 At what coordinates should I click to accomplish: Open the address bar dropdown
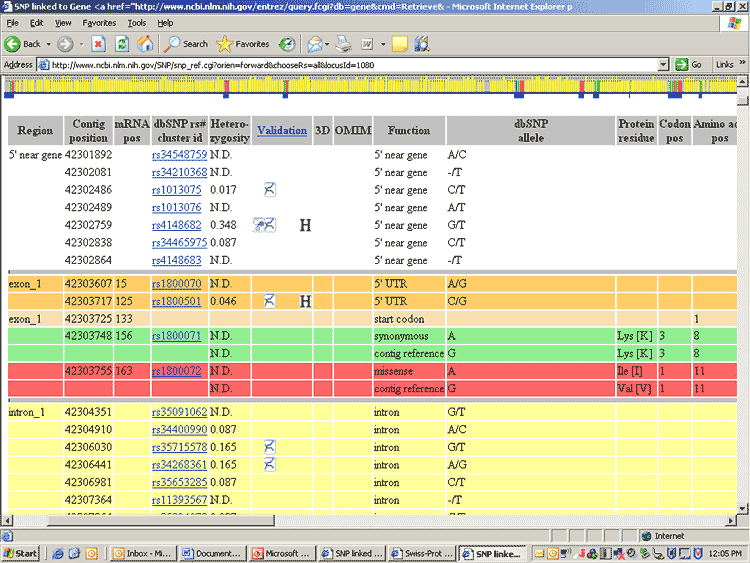click(x=663, y=65)
